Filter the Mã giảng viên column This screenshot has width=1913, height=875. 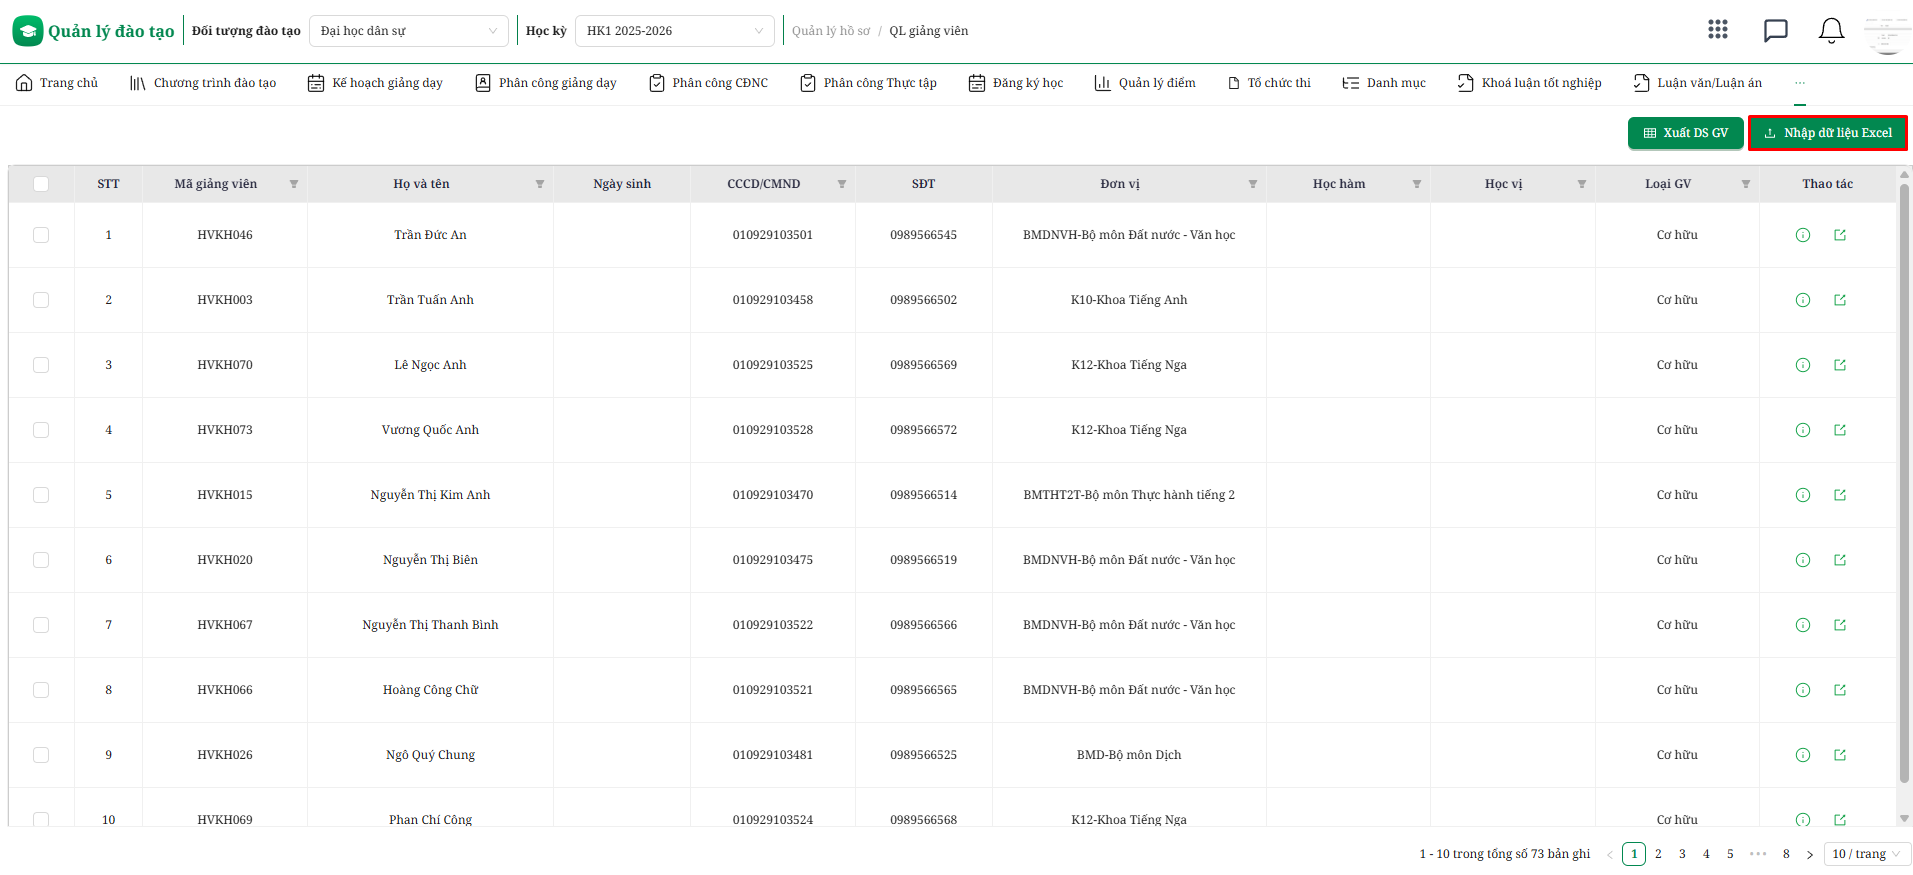coord(294,184)
